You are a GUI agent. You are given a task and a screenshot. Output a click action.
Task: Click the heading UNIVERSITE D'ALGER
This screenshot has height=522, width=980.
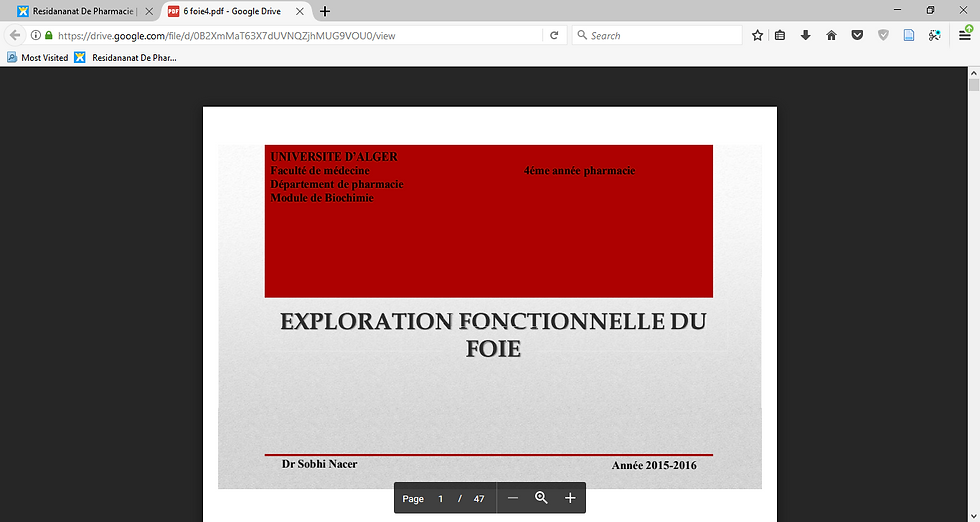point(334,156)
